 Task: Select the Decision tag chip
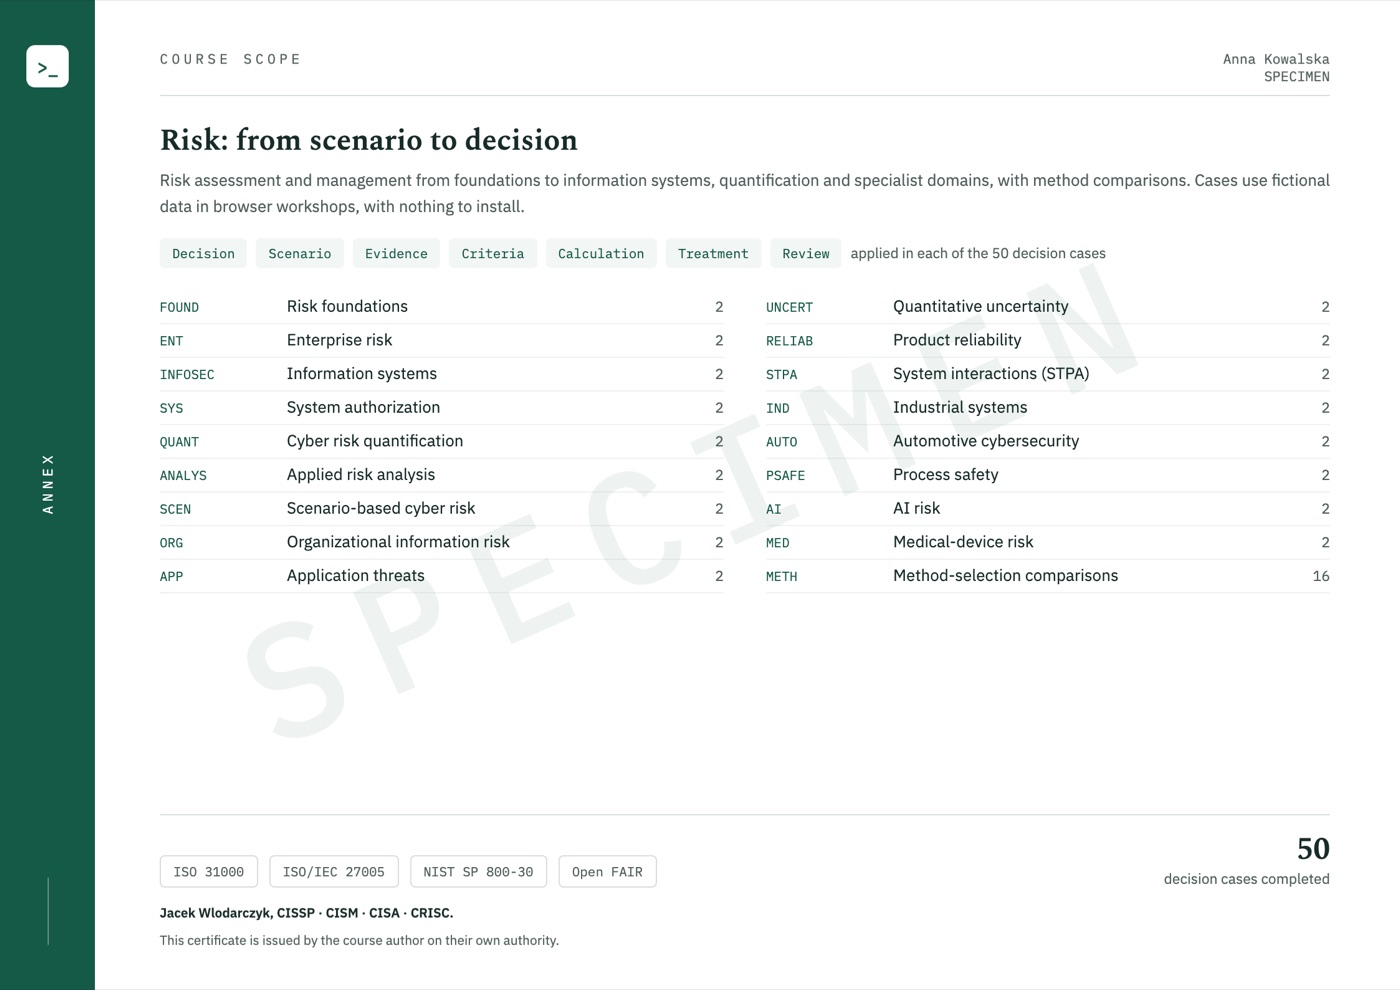click(x=203, y=254)
